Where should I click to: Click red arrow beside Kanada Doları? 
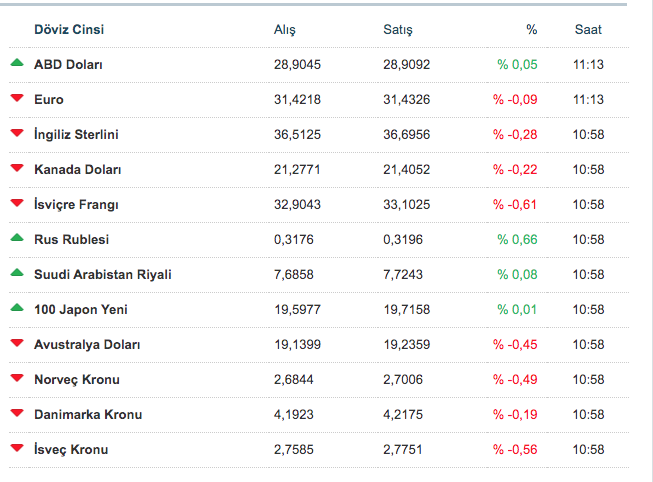[16, 168]
